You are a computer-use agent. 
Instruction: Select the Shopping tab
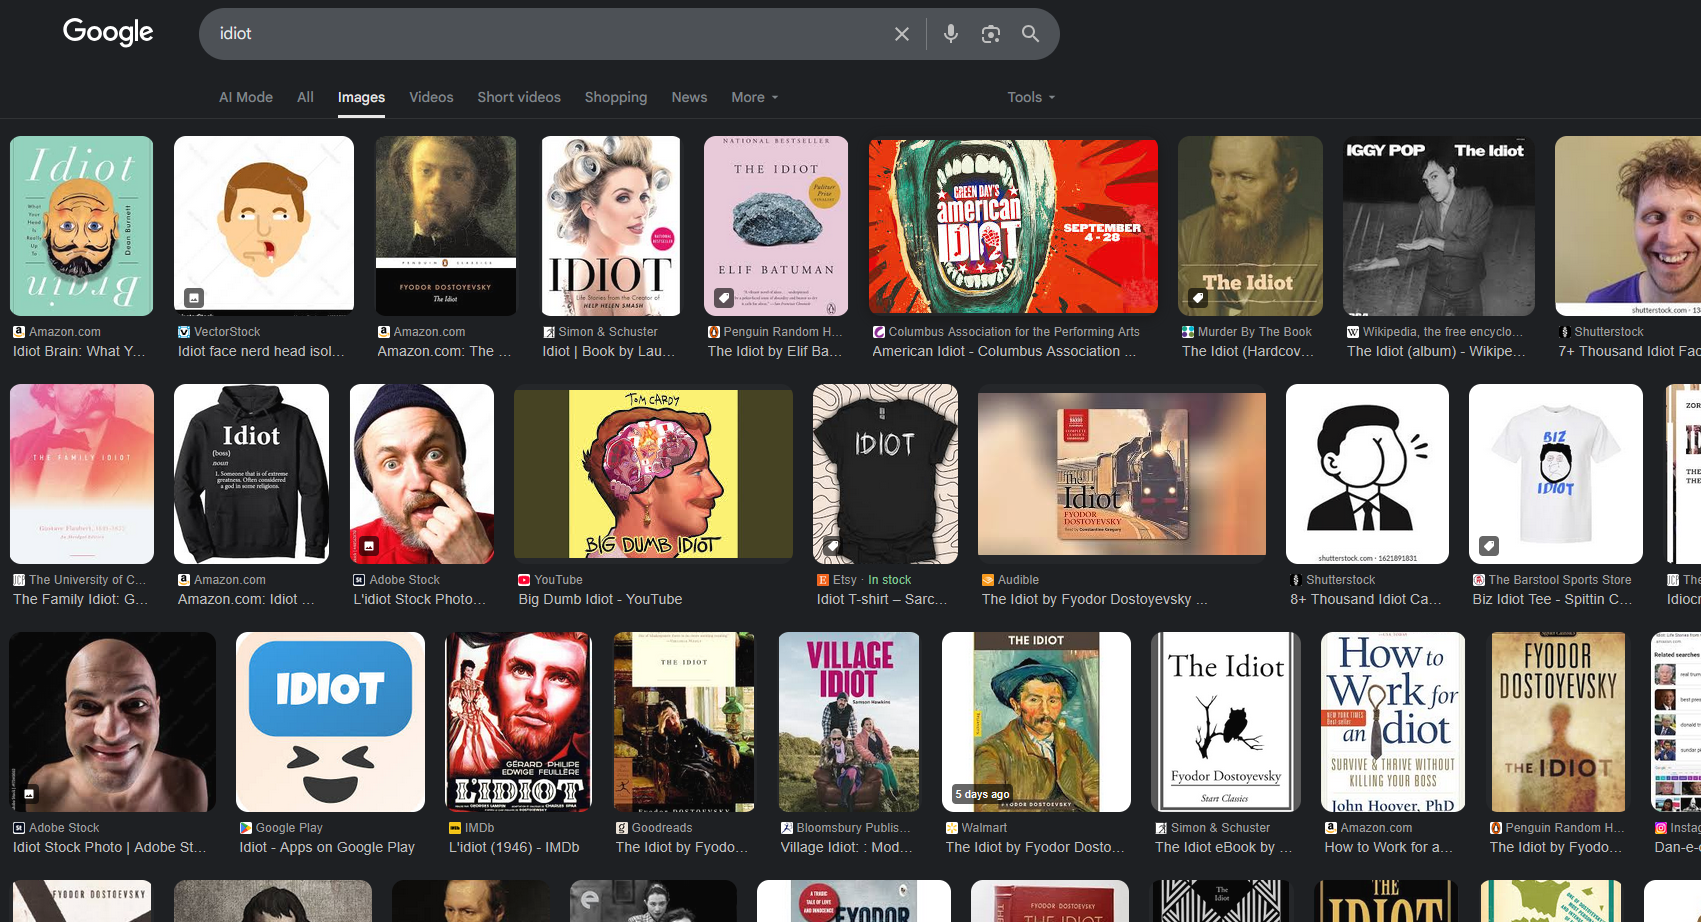pos(615,97)
